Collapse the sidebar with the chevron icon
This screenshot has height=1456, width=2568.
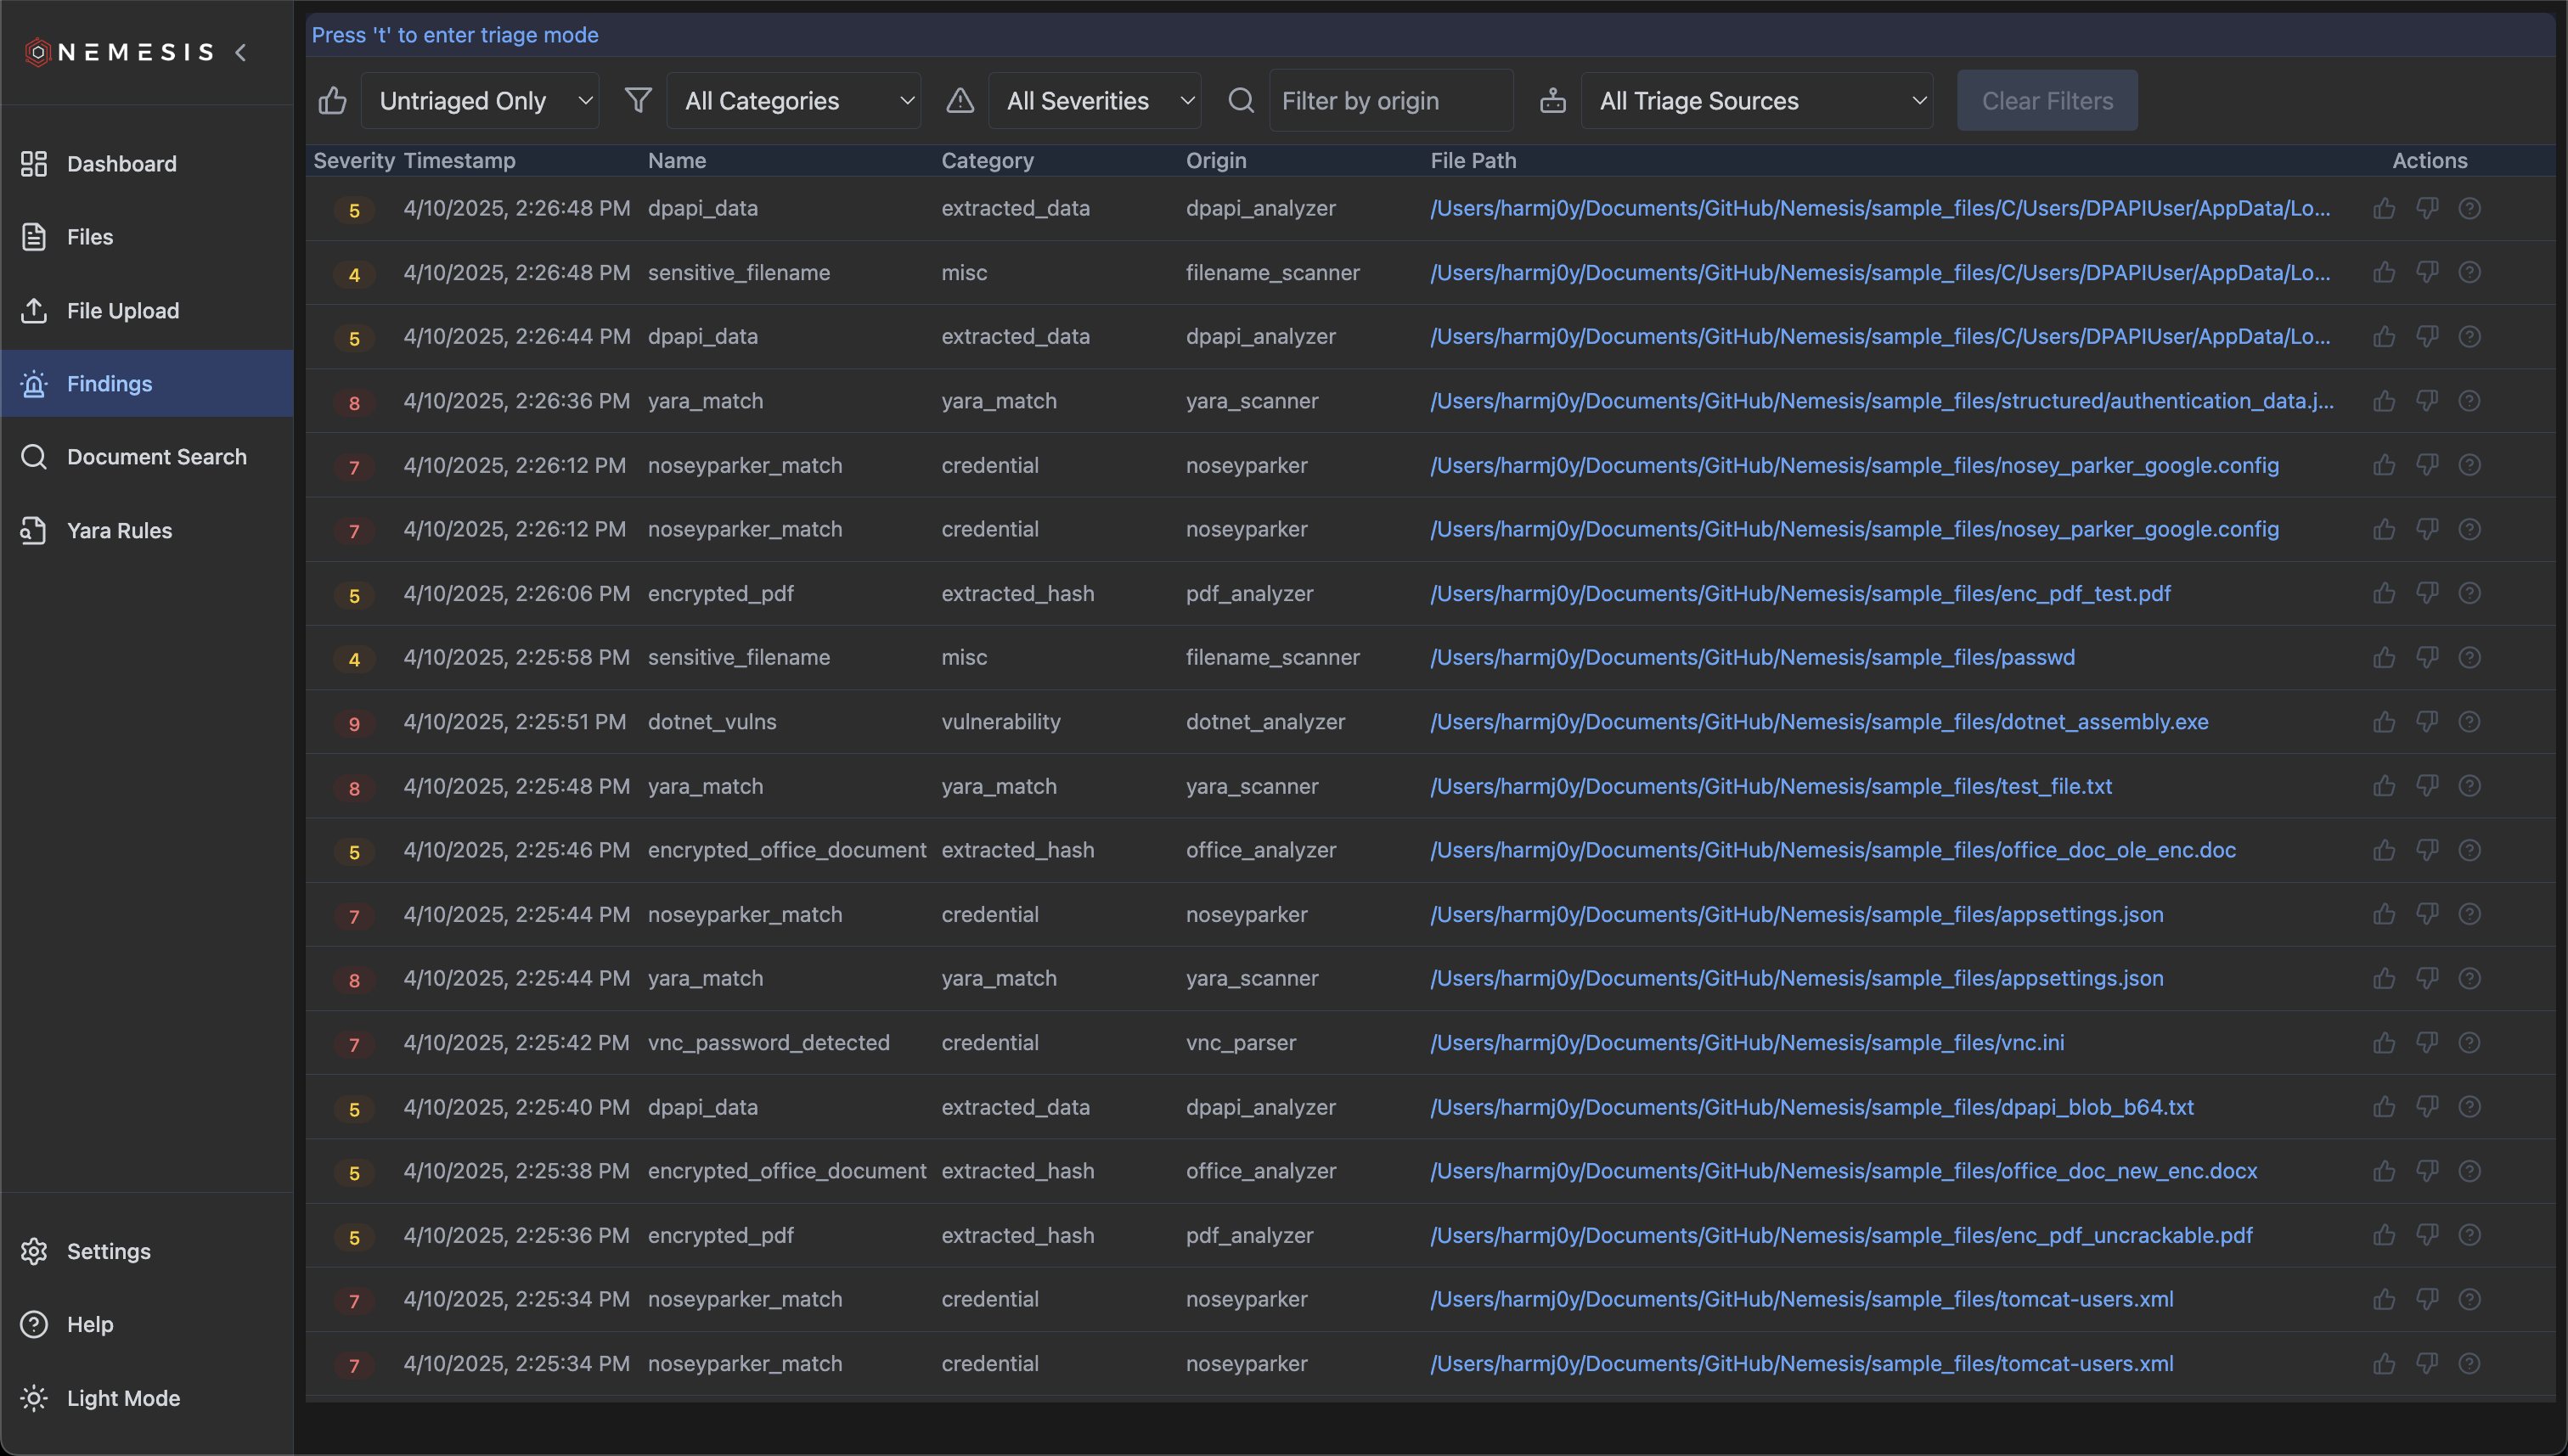[x=241, y=52]
